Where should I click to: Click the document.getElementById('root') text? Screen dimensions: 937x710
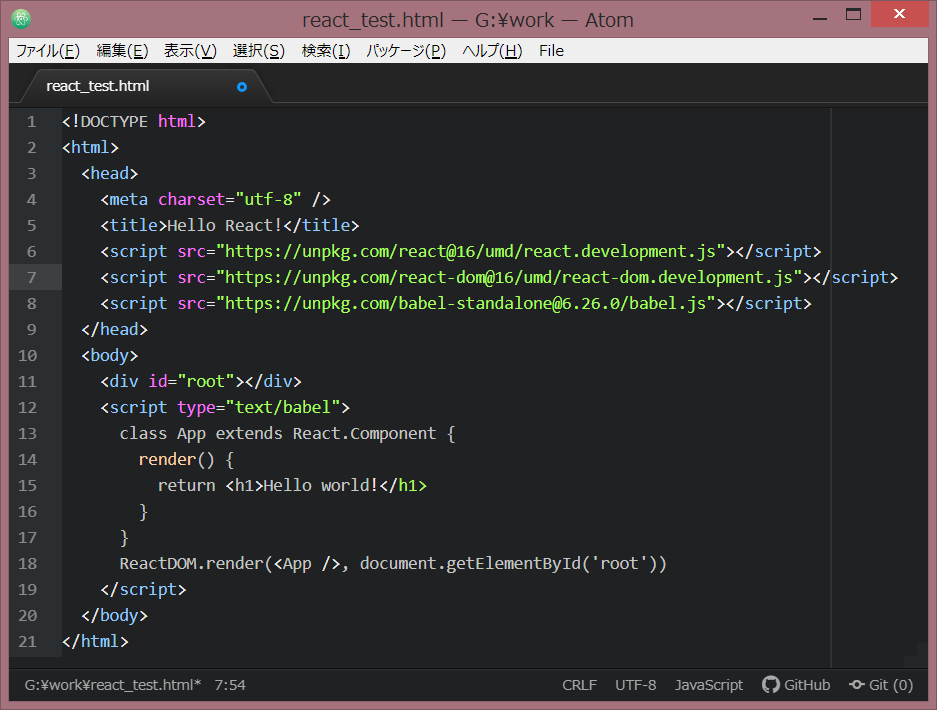(508, 564)
